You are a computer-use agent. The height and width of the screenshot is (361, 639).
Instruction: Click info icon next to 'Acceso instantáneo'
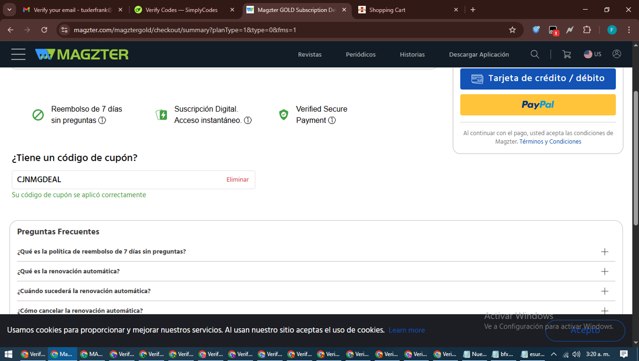pyautogui.click(x=248, y=120)
